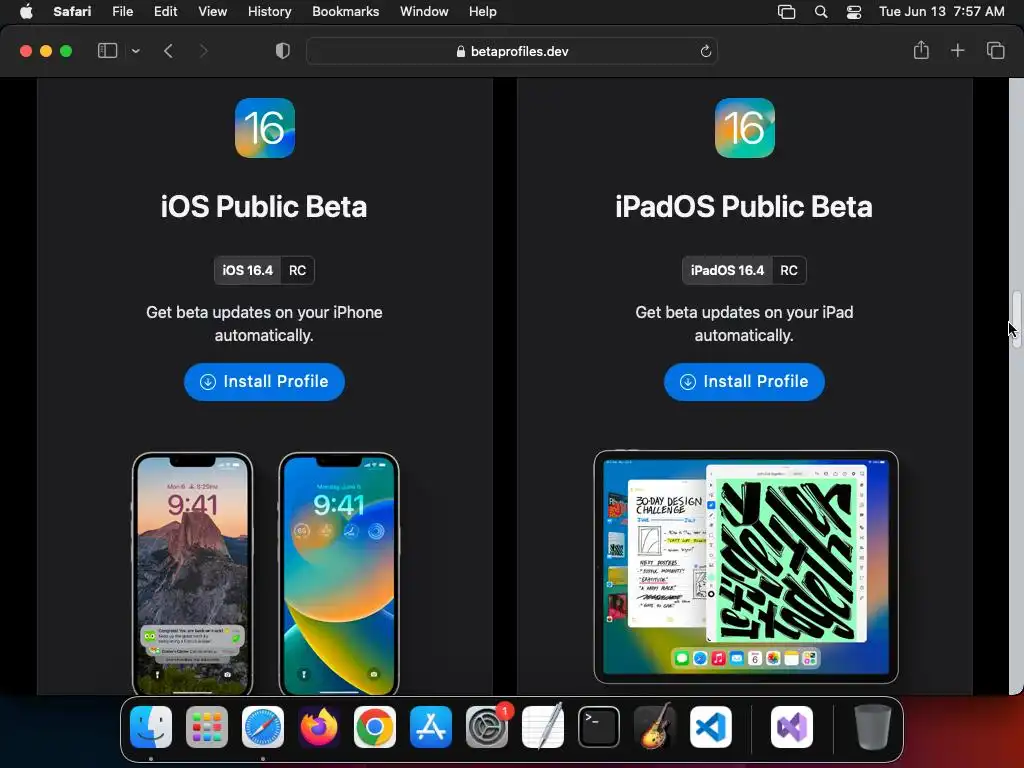Open Google Chrome from the Dock

tap(375, 727)
